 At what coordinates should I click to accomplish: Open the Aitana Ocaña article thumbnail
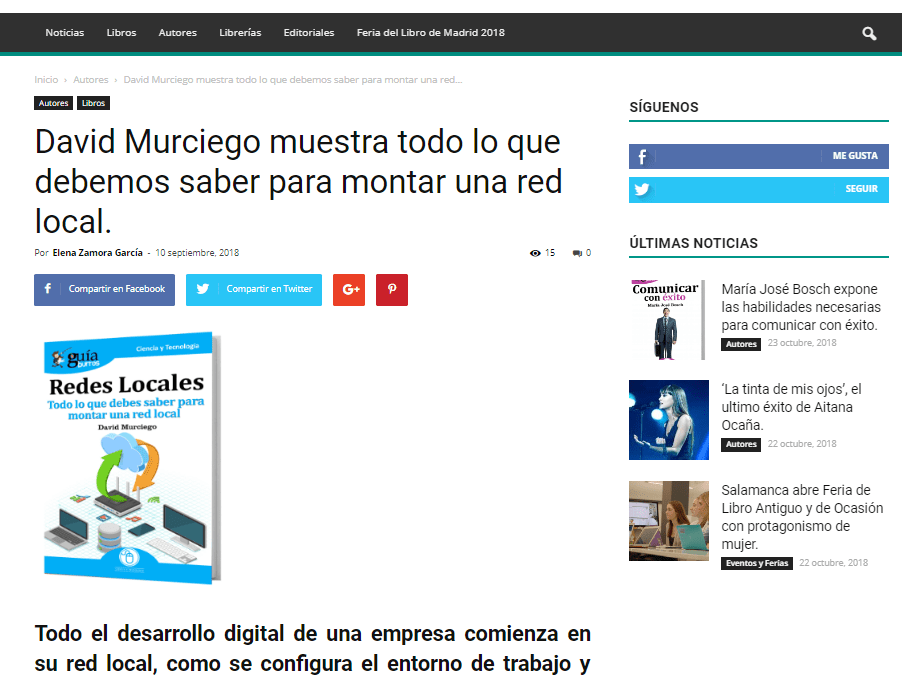click(668, 420)
